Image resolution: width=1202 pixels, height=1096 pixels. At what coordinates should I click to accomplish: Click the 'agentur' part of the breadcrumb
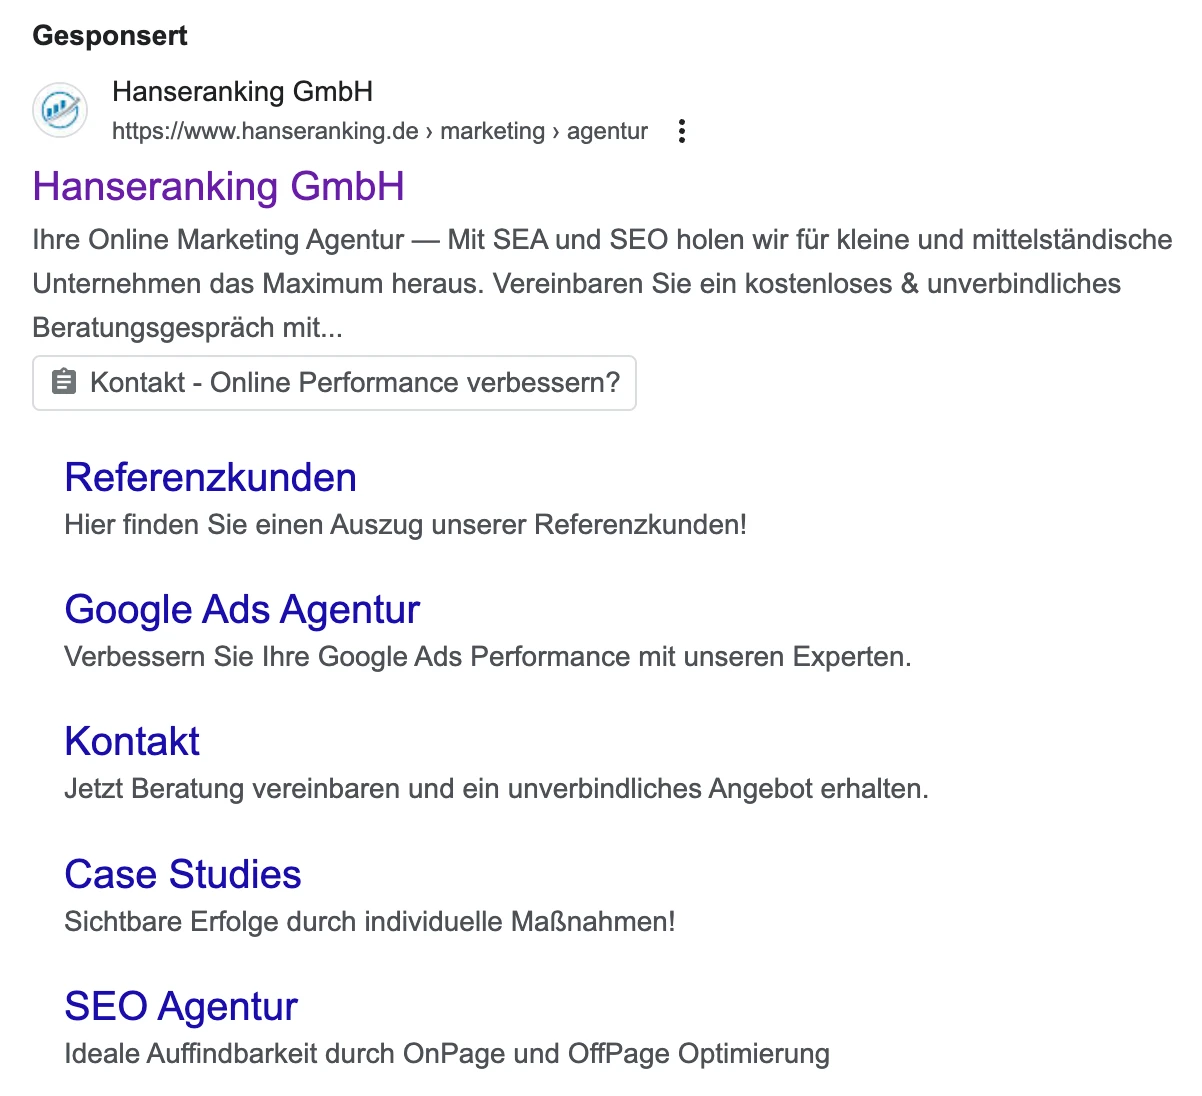608,131
